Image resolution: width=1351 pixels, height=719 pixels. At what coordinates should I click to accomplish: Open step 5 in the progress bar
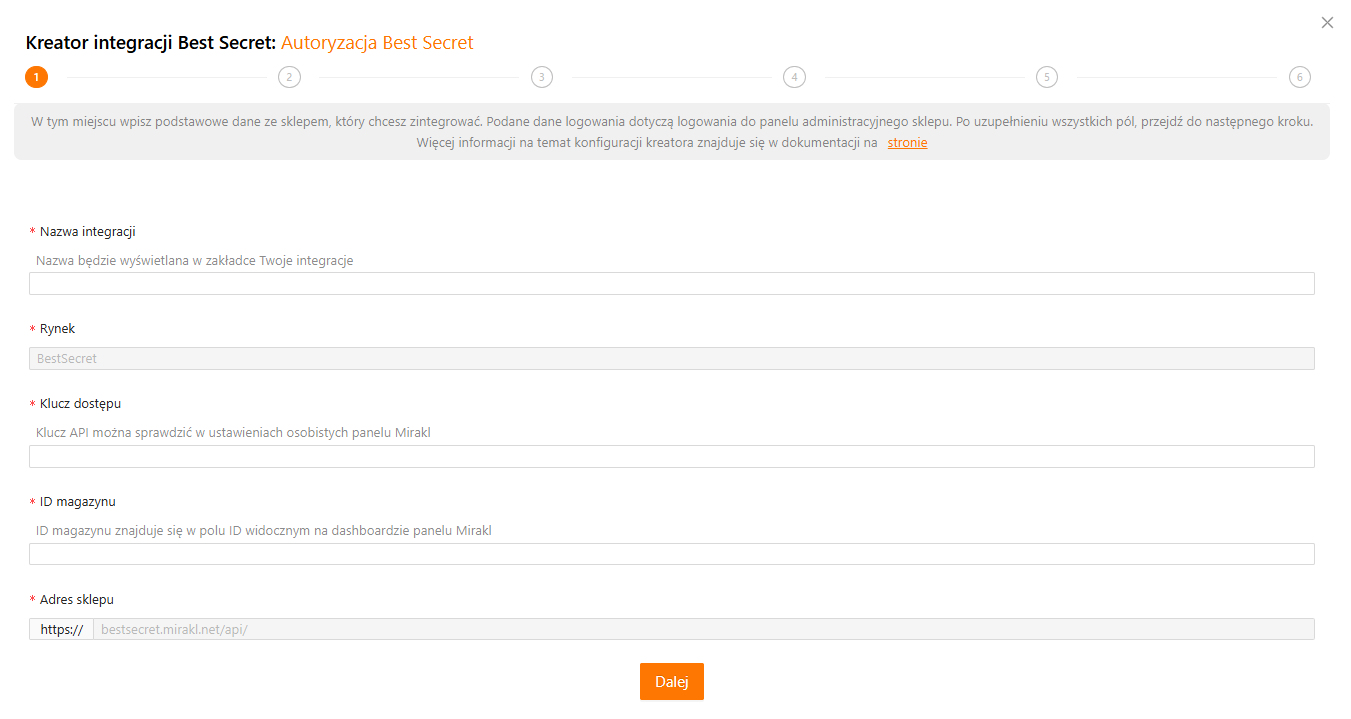1046,77
